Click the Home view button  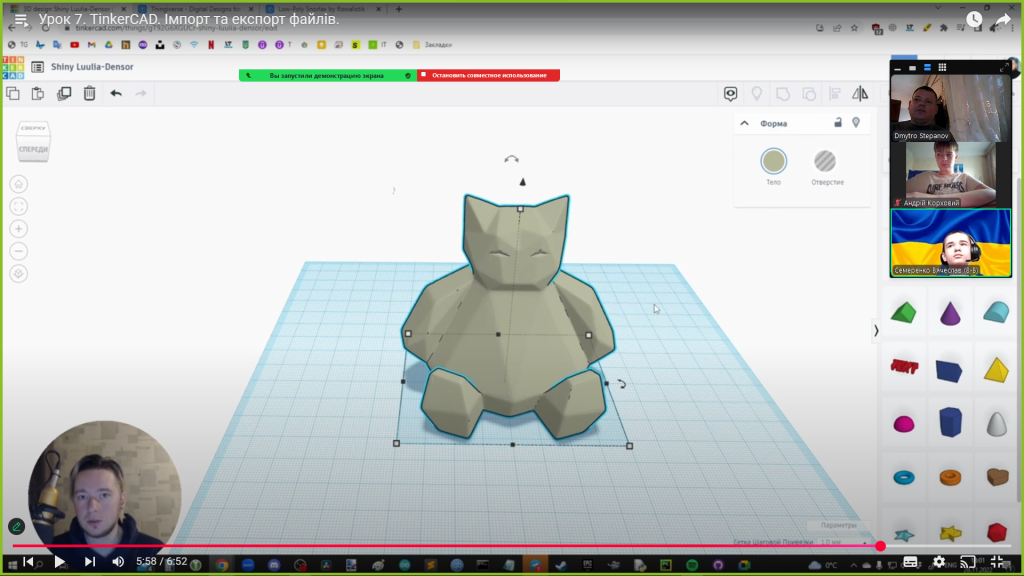point(19,184)
